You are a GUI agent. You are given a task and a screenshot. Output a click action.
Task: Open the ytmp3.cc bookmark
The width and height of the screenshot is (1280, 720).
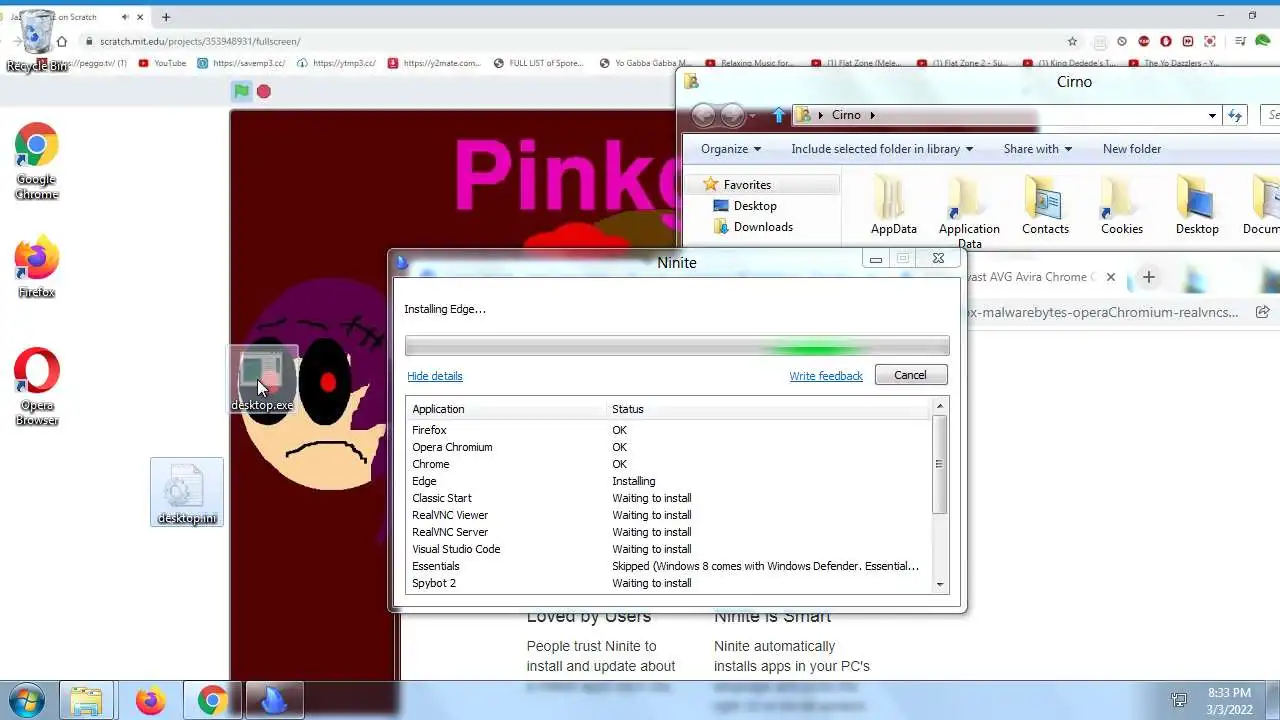336,63
